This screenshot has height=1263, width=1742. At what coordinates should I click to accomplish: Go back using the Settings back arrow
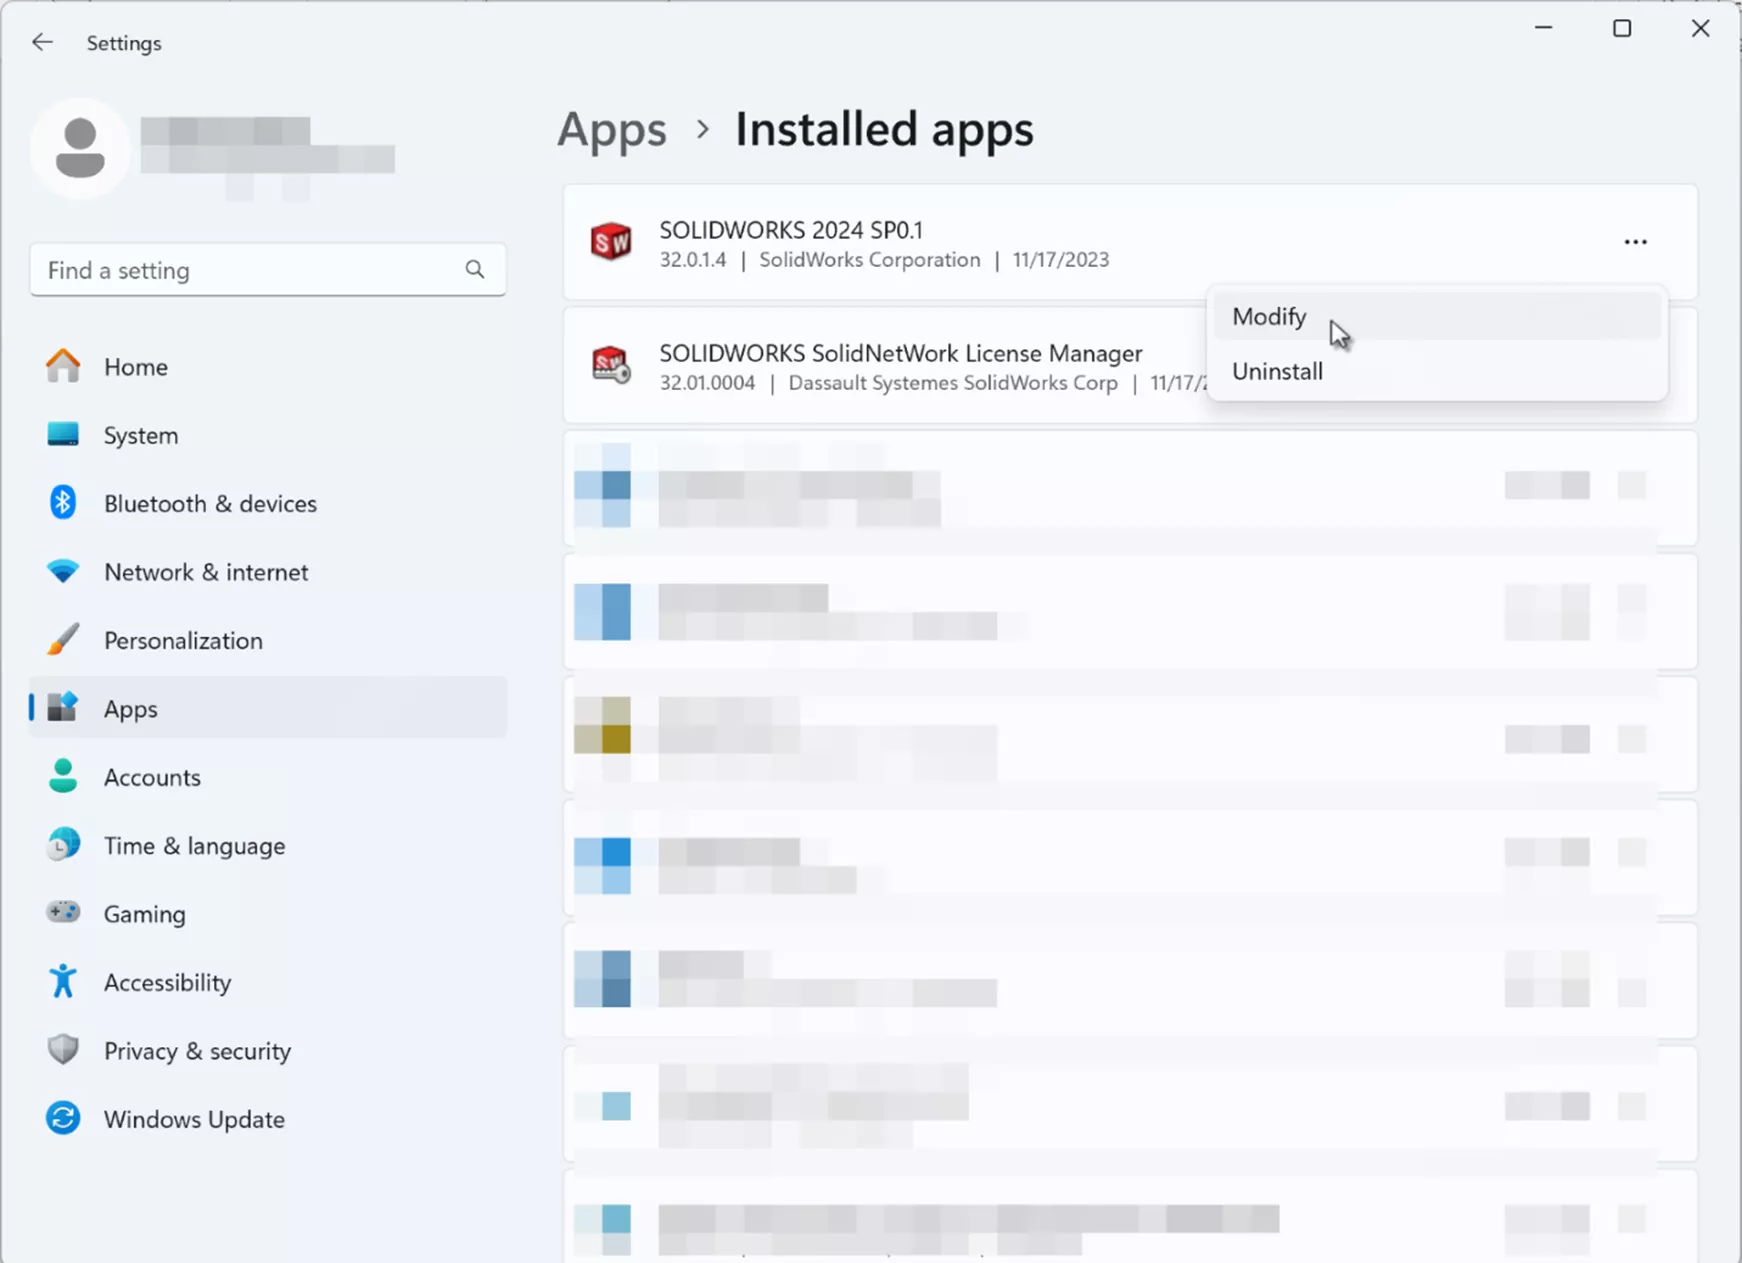click(42, 42)
